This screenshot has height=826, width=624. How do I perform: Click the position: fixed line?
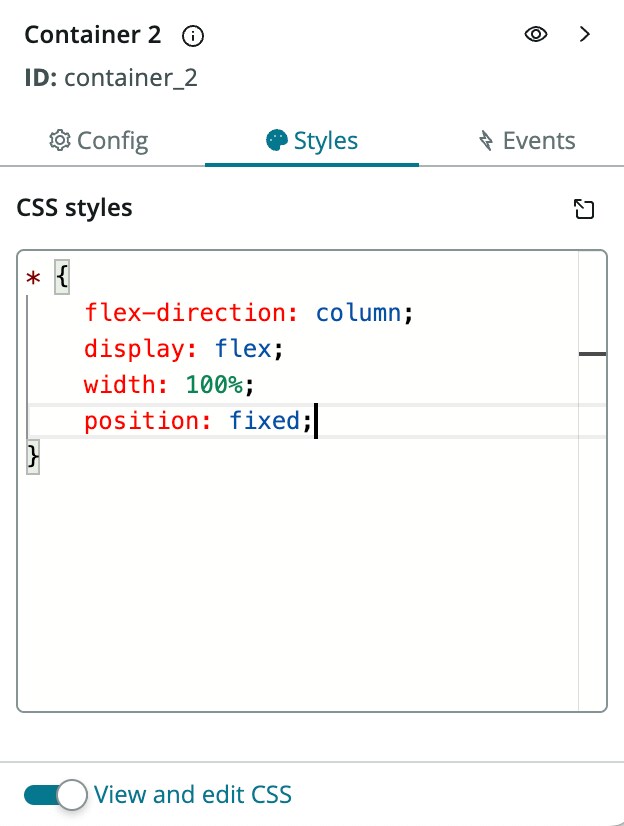pyautogui.click(x=199, y=421)
